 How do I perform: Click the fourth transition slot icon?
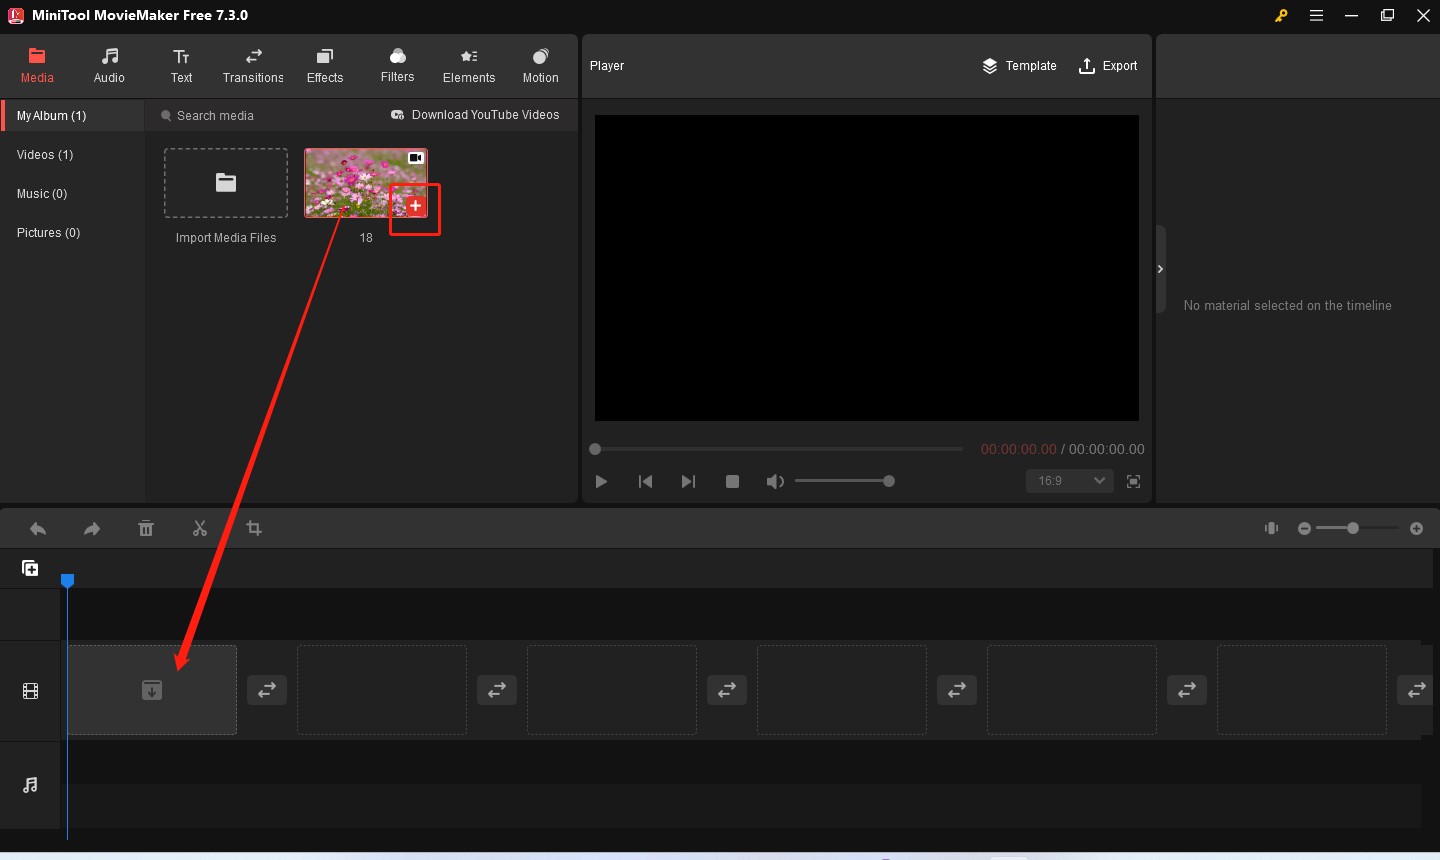click(x=957, y=690)
